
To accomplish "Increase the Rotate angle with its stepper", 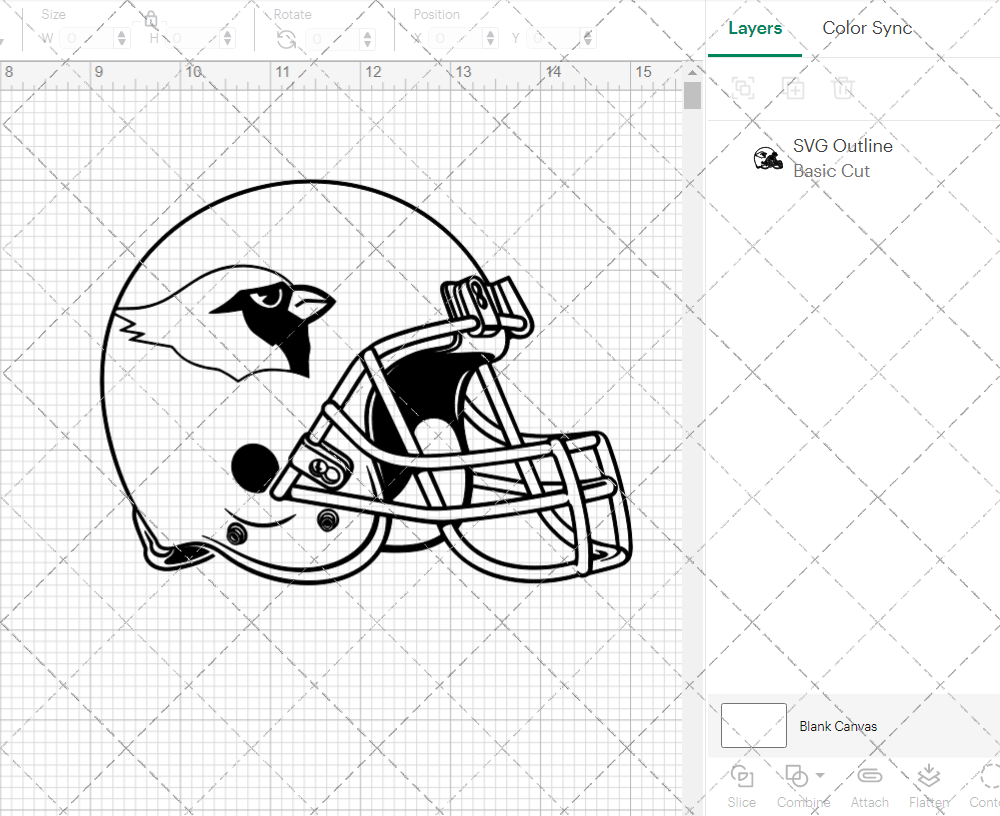I will [x=367, y=32].
